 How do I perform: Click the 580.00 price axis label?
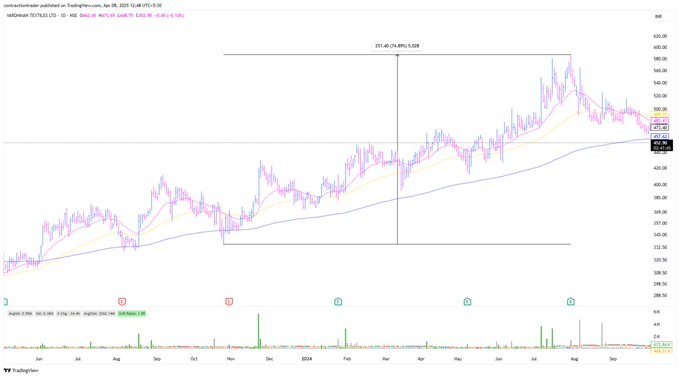660,59
